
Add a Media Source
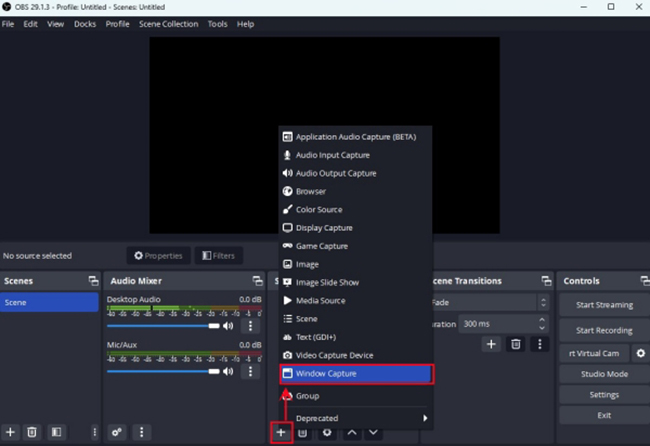coord(355,301)
